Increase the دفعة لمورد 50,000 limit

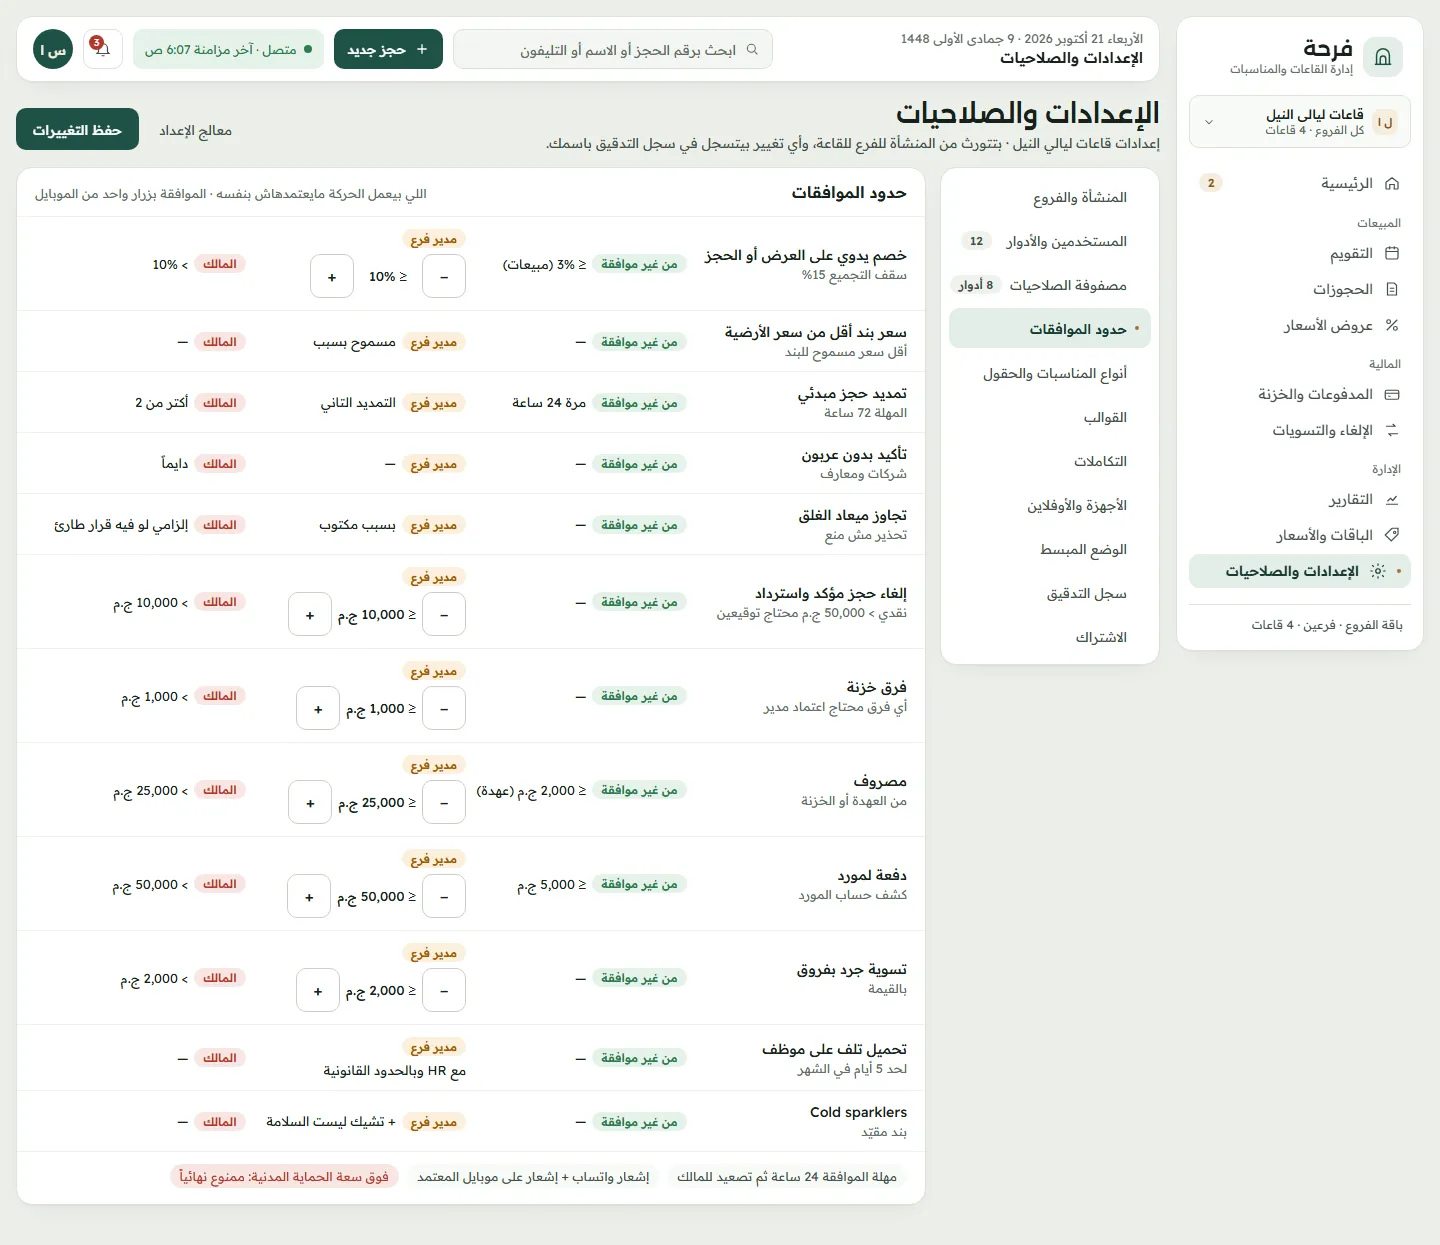(x=309, y=897)
